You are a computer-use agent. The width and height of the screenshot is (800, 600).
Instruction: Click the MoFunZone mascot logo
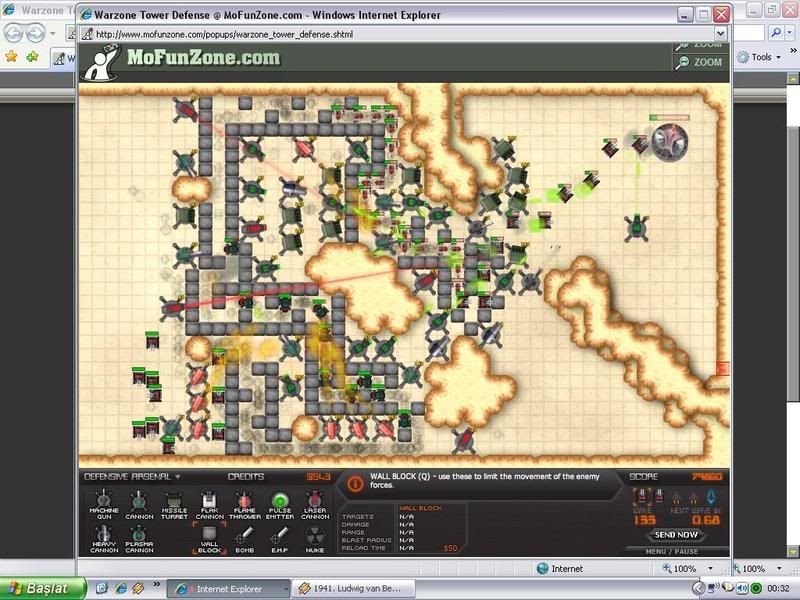coord(103,63)
